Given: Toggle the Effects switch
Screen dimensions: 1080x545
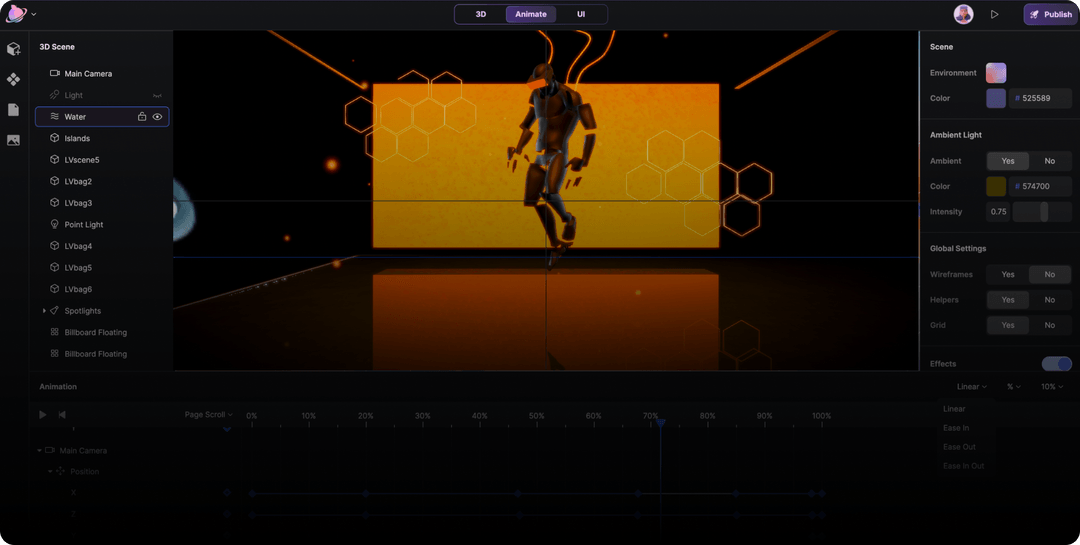Looking at the screenshot, I should click(x=1056, y=364).
